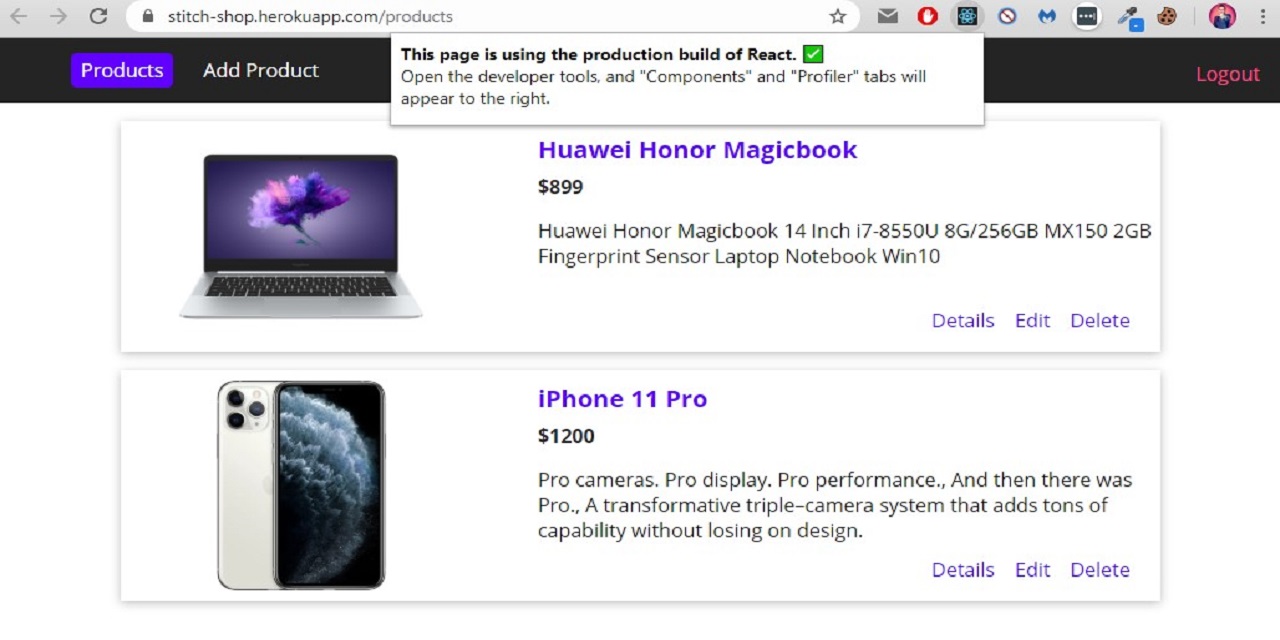Delete the iPhone 11 Pro product
The width and height of the screenshot is (1280, 640).
tap(1100, 570)
